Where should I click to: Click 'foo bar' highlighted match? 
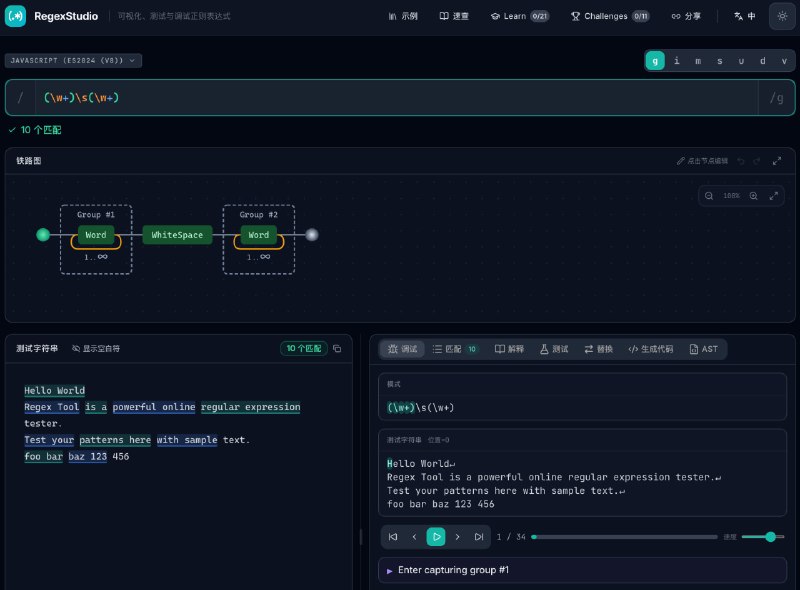(43, 456)
